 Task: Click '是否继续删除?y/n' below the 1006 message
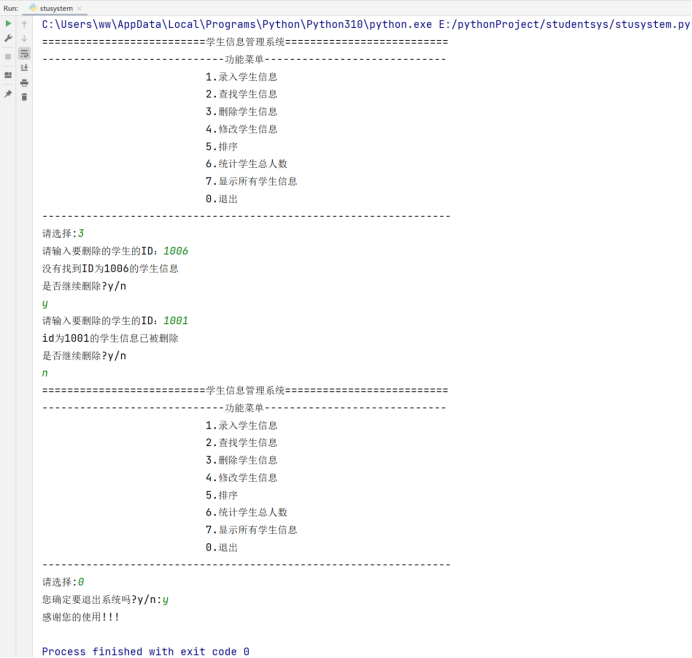tap(84, 286)
